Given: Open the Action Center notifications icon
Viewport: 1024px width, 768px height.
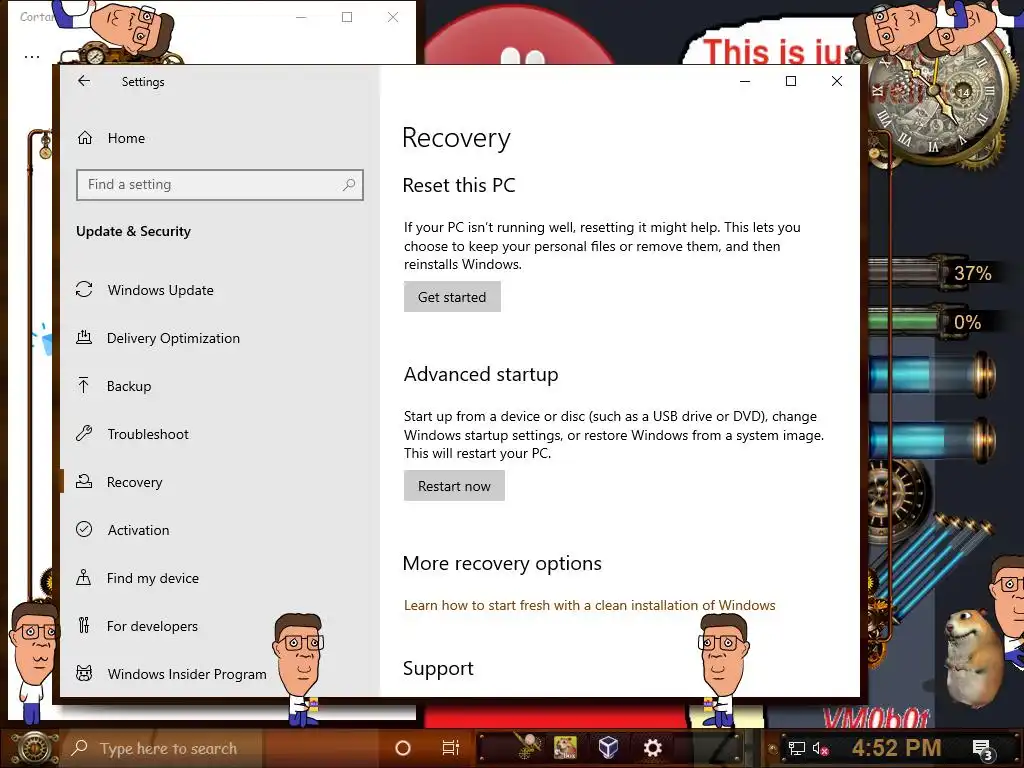Looking at the screenshot, I should (982, 749).
